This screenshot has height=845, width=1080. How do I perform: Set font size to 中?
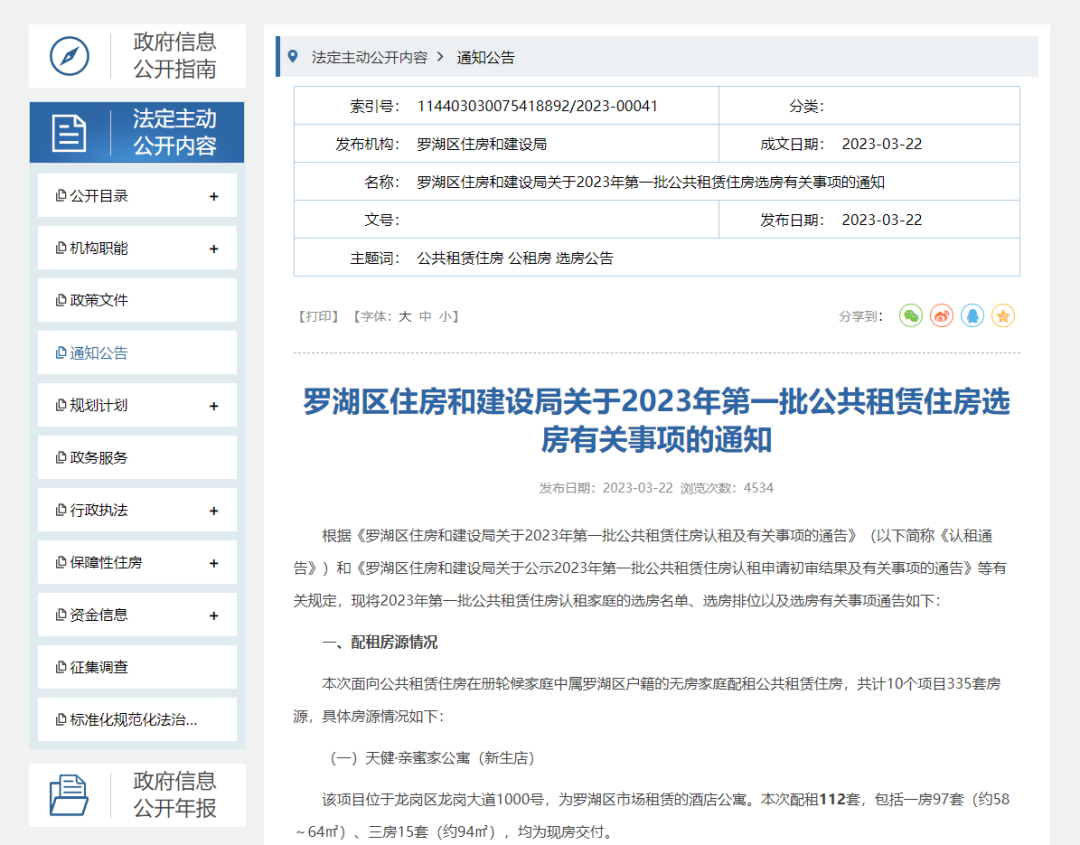pos(425,316)
